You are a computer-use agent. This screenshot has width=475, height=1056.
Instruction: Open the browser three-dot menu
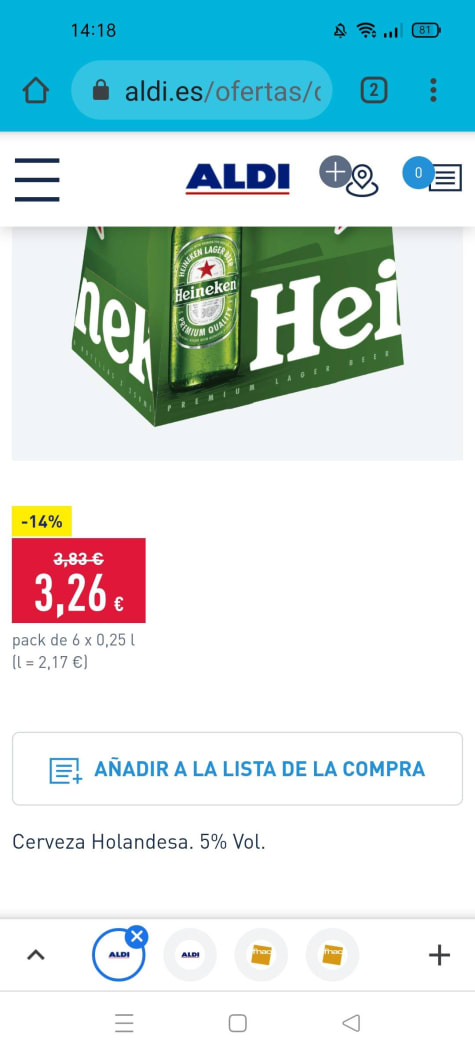[433, 90]
